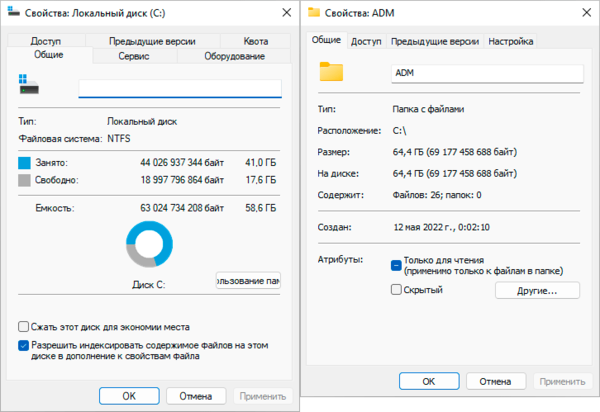Click 'Применить' in ADM properties window
The height and width of the screenshot is (412, 600).
pos(562,381)
